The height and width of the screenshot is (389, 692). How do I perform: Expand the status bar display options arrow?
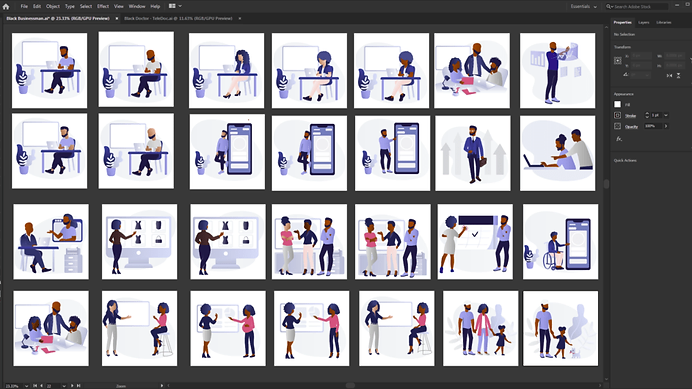coord(162,386)
